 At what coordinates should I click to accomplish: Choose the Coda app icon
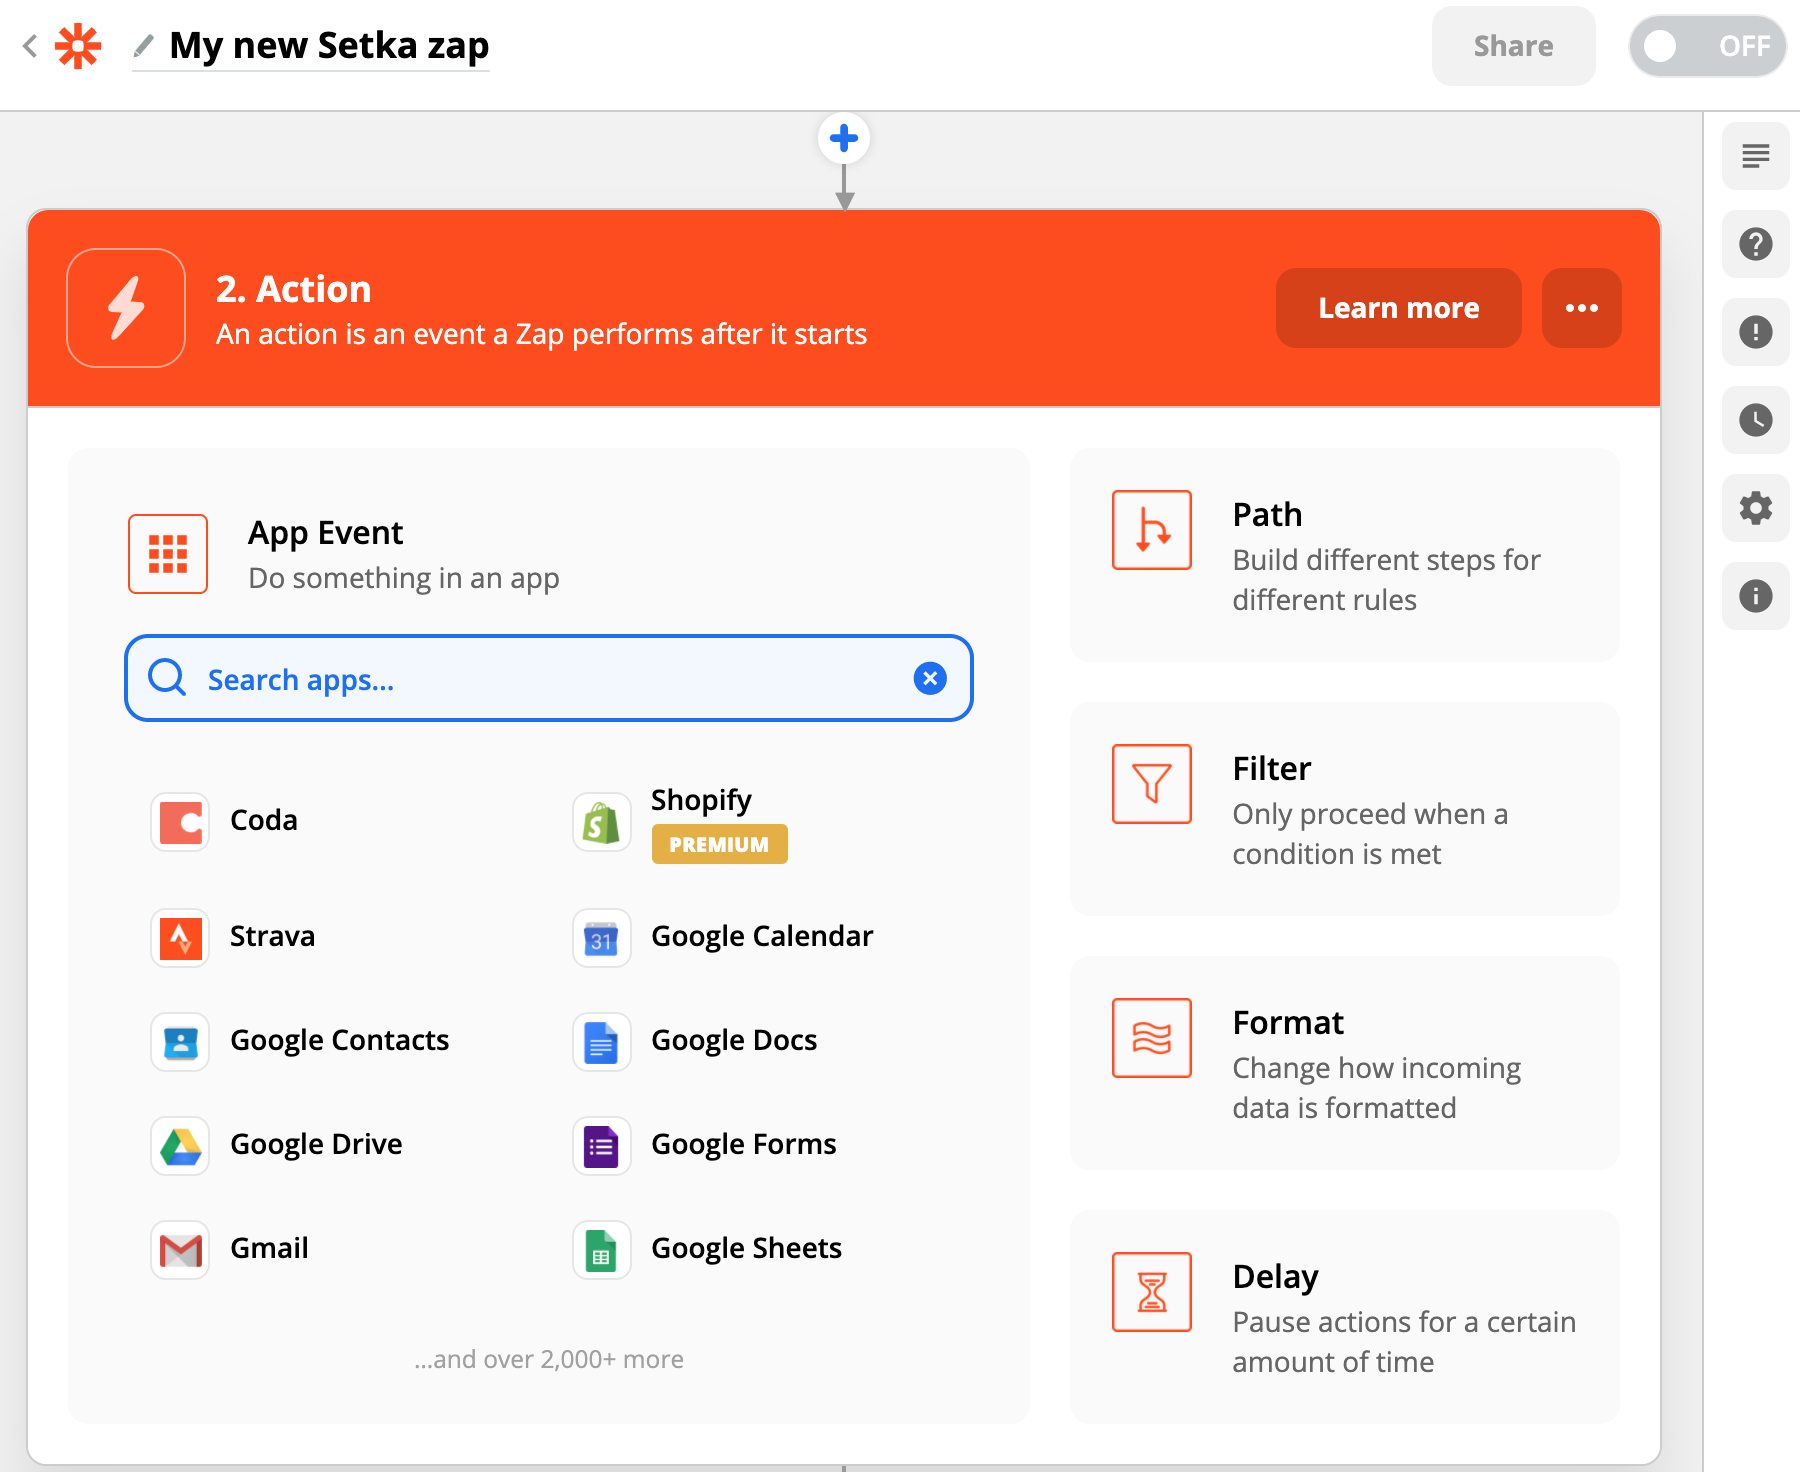(180, 822)
